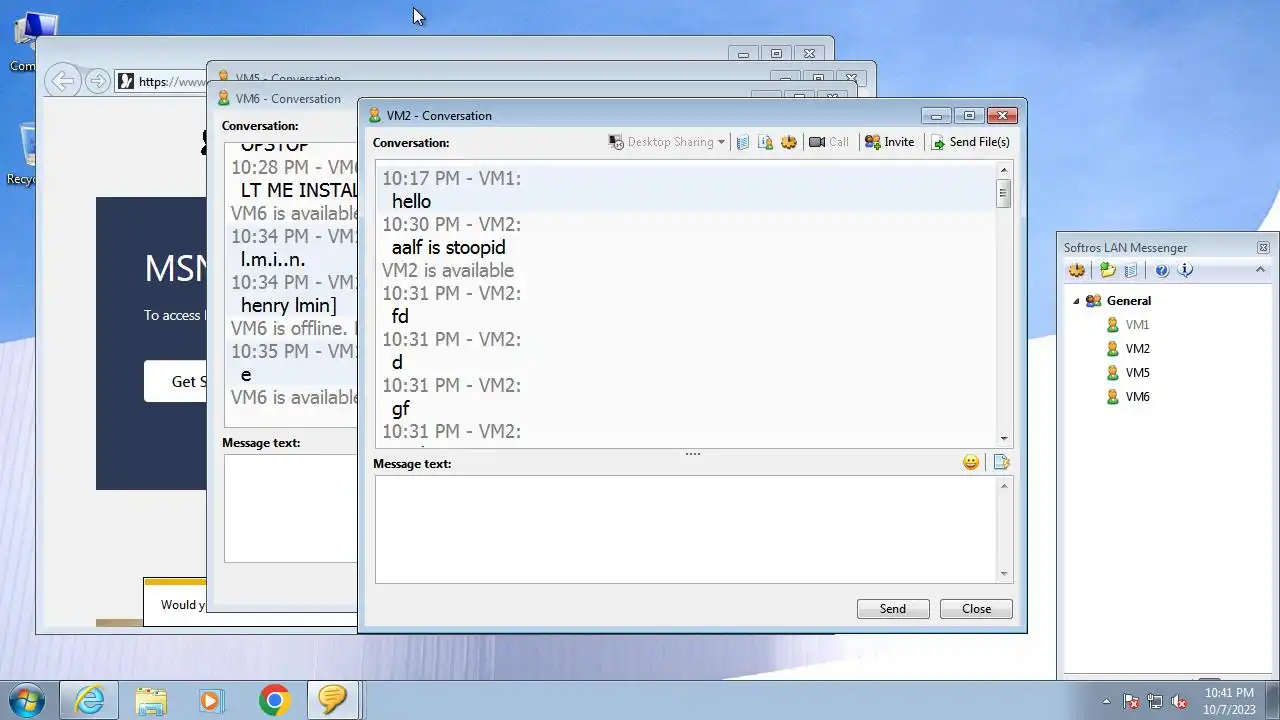Click the Send button
Image resolution: width=1280 pixels, height=720 pixels.
pos(893,609)
